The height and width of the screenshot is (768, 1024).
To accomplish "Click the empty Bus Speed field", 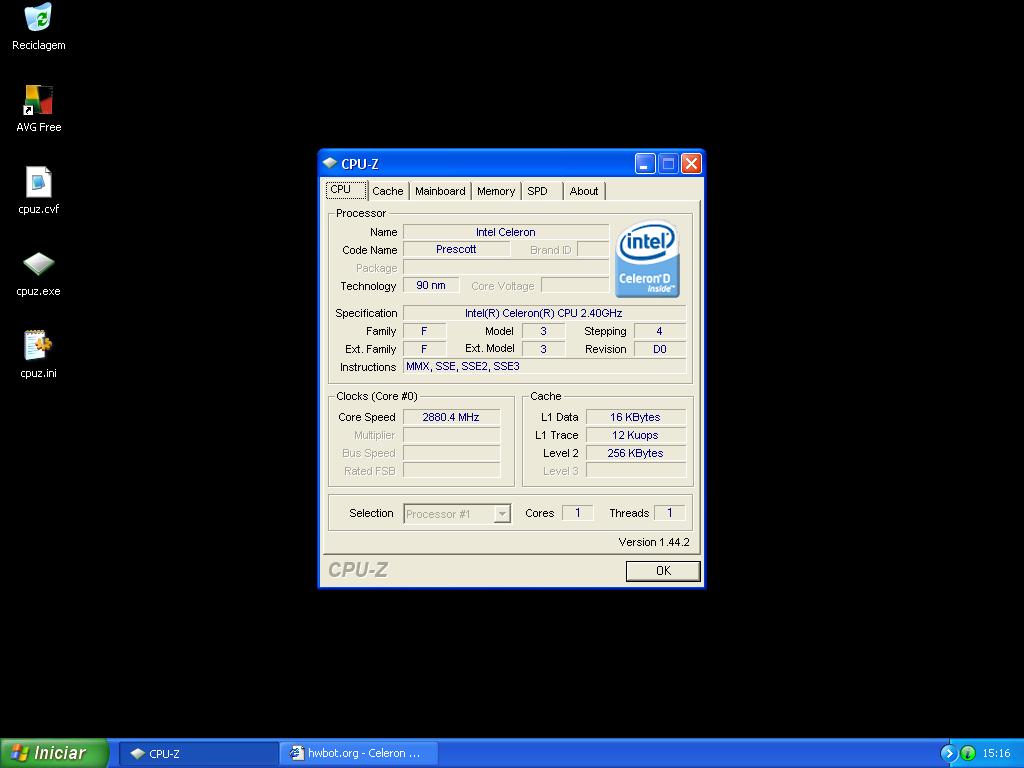I will tap(451, 453).
